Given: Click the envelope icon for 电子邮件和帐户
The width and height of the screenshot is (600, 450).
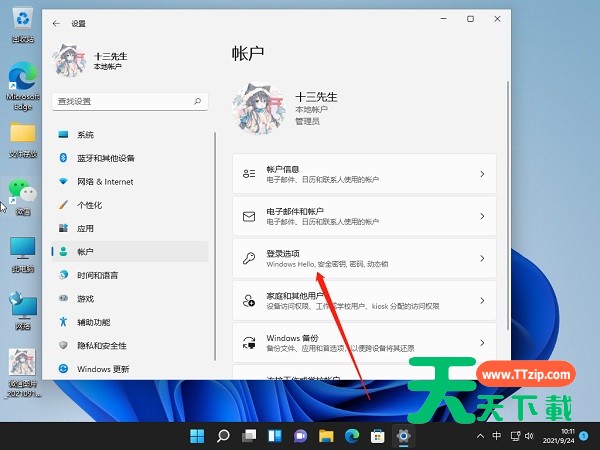Looking at the screenshot, I should click(249, 217).
